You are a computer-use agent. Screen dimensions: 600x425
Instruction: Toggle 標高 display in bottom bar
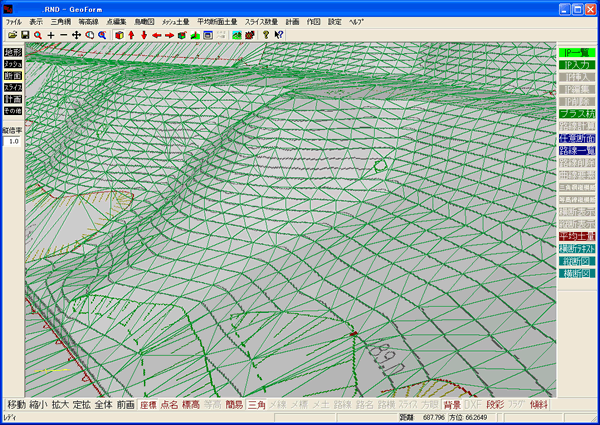tap(191, 405)
